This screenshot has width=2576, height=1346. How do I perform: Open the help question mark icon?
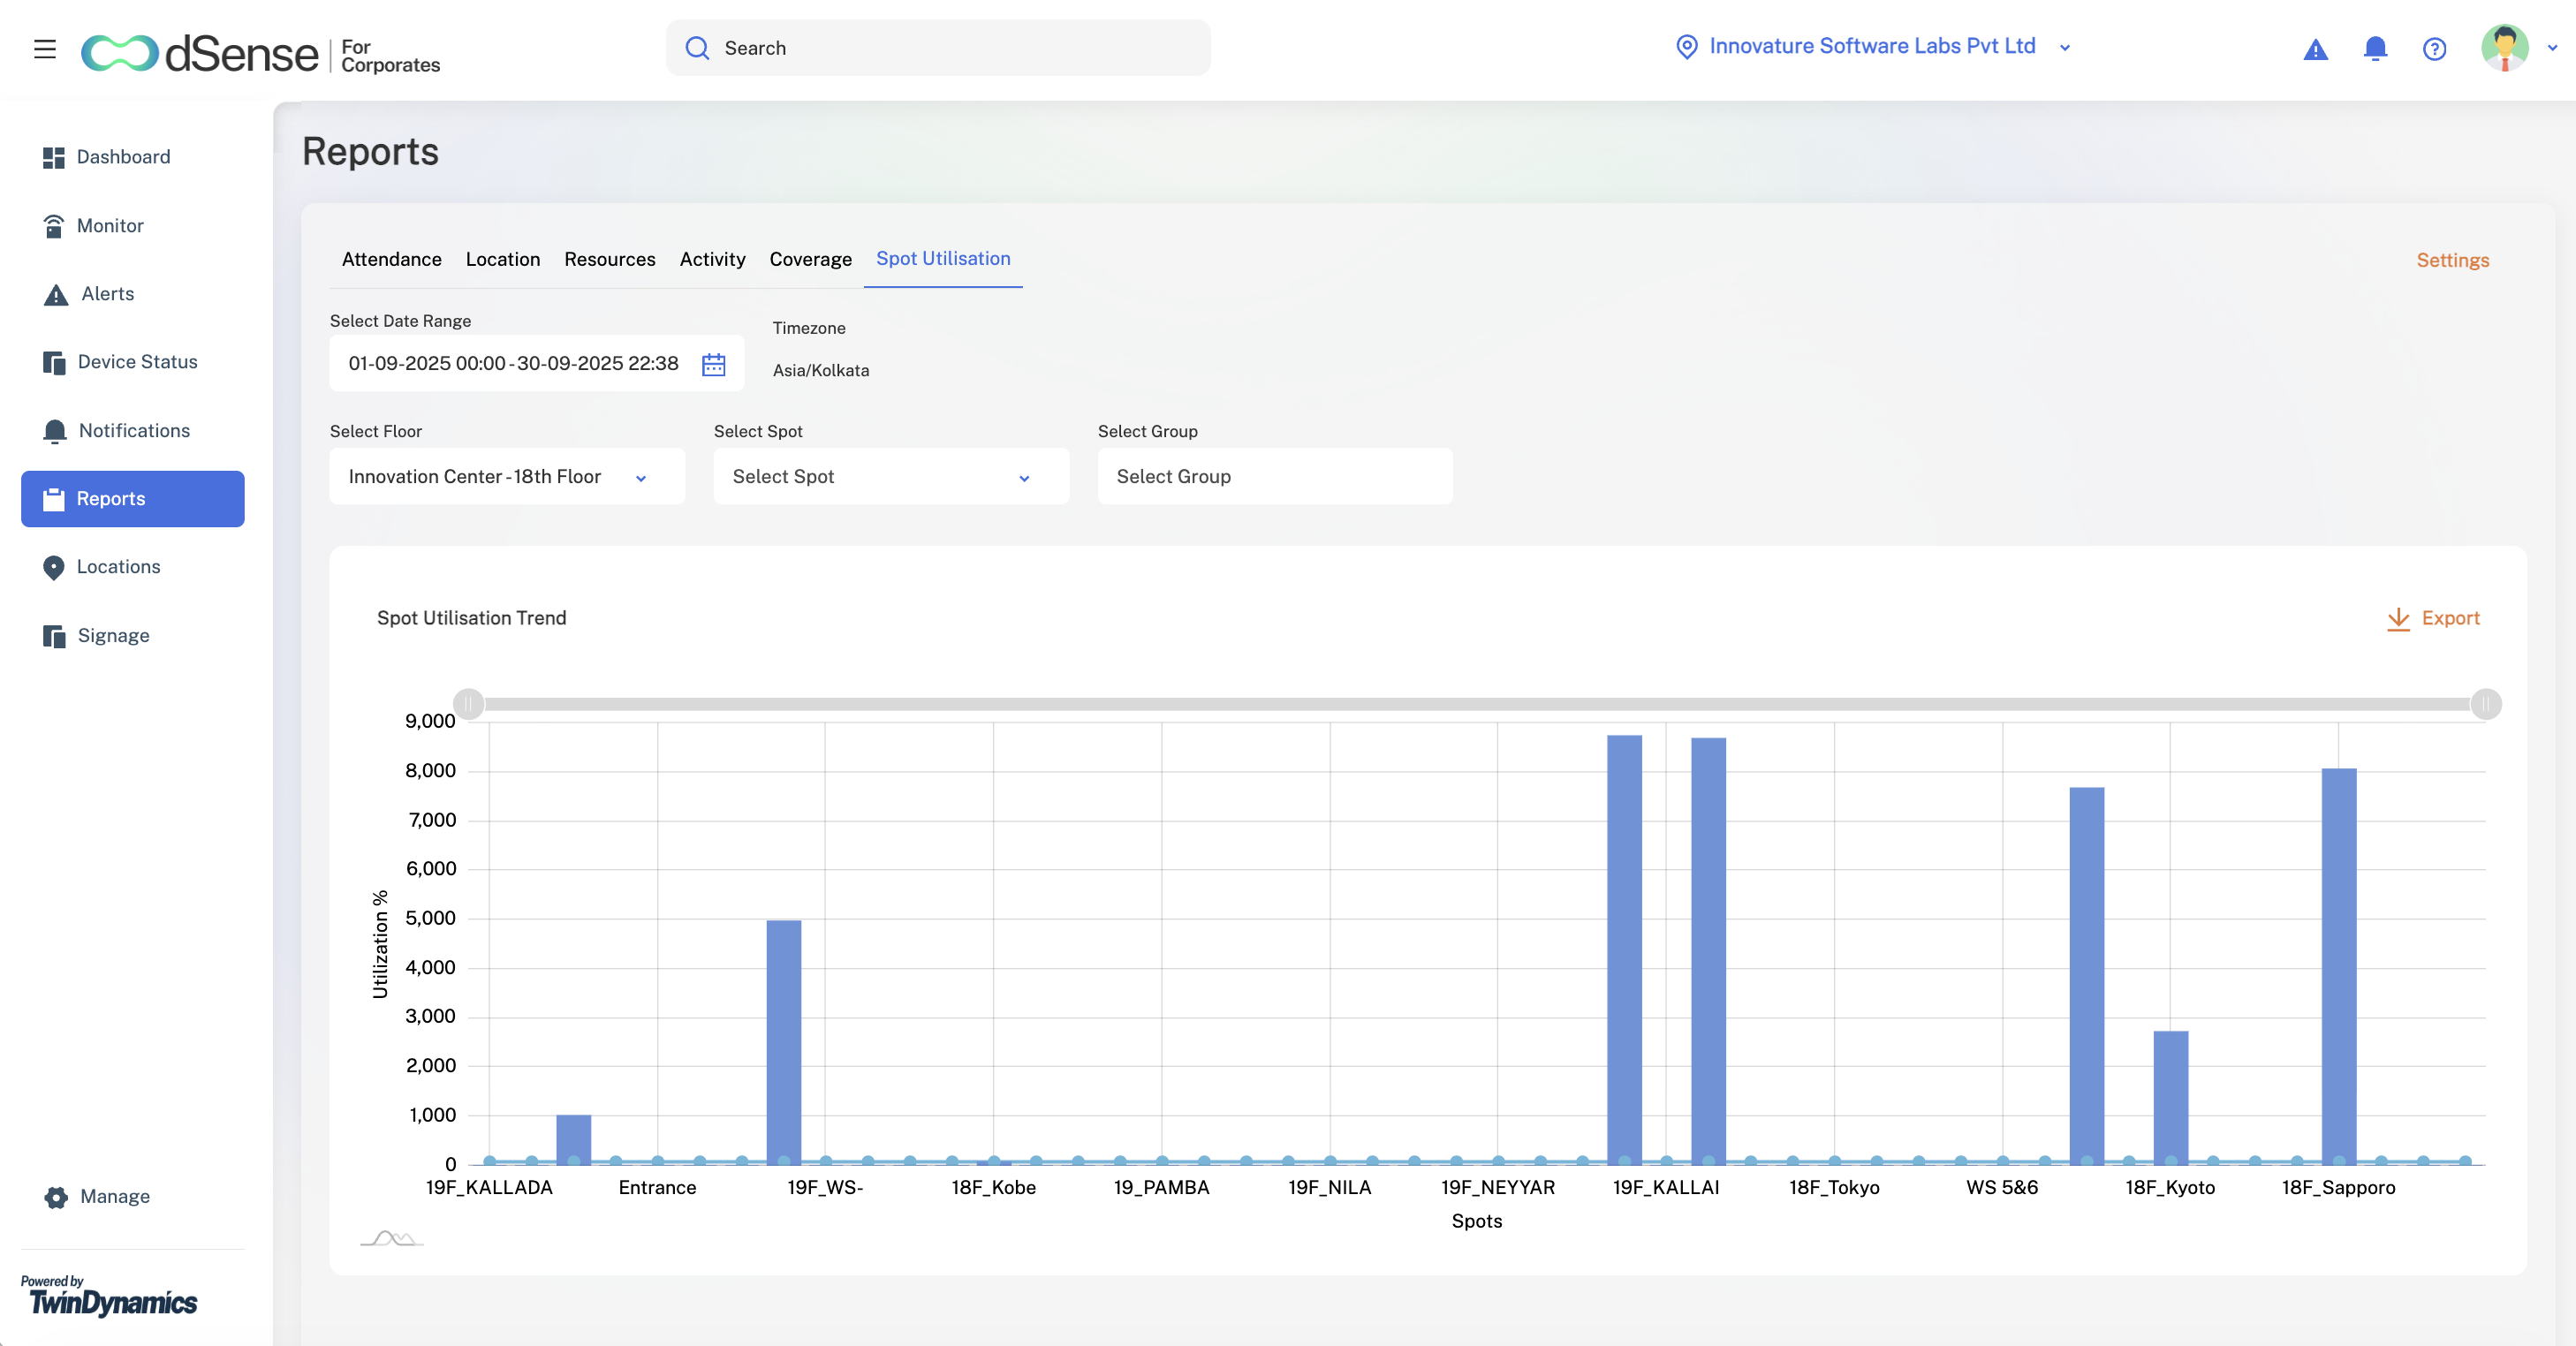(2434, 49)
